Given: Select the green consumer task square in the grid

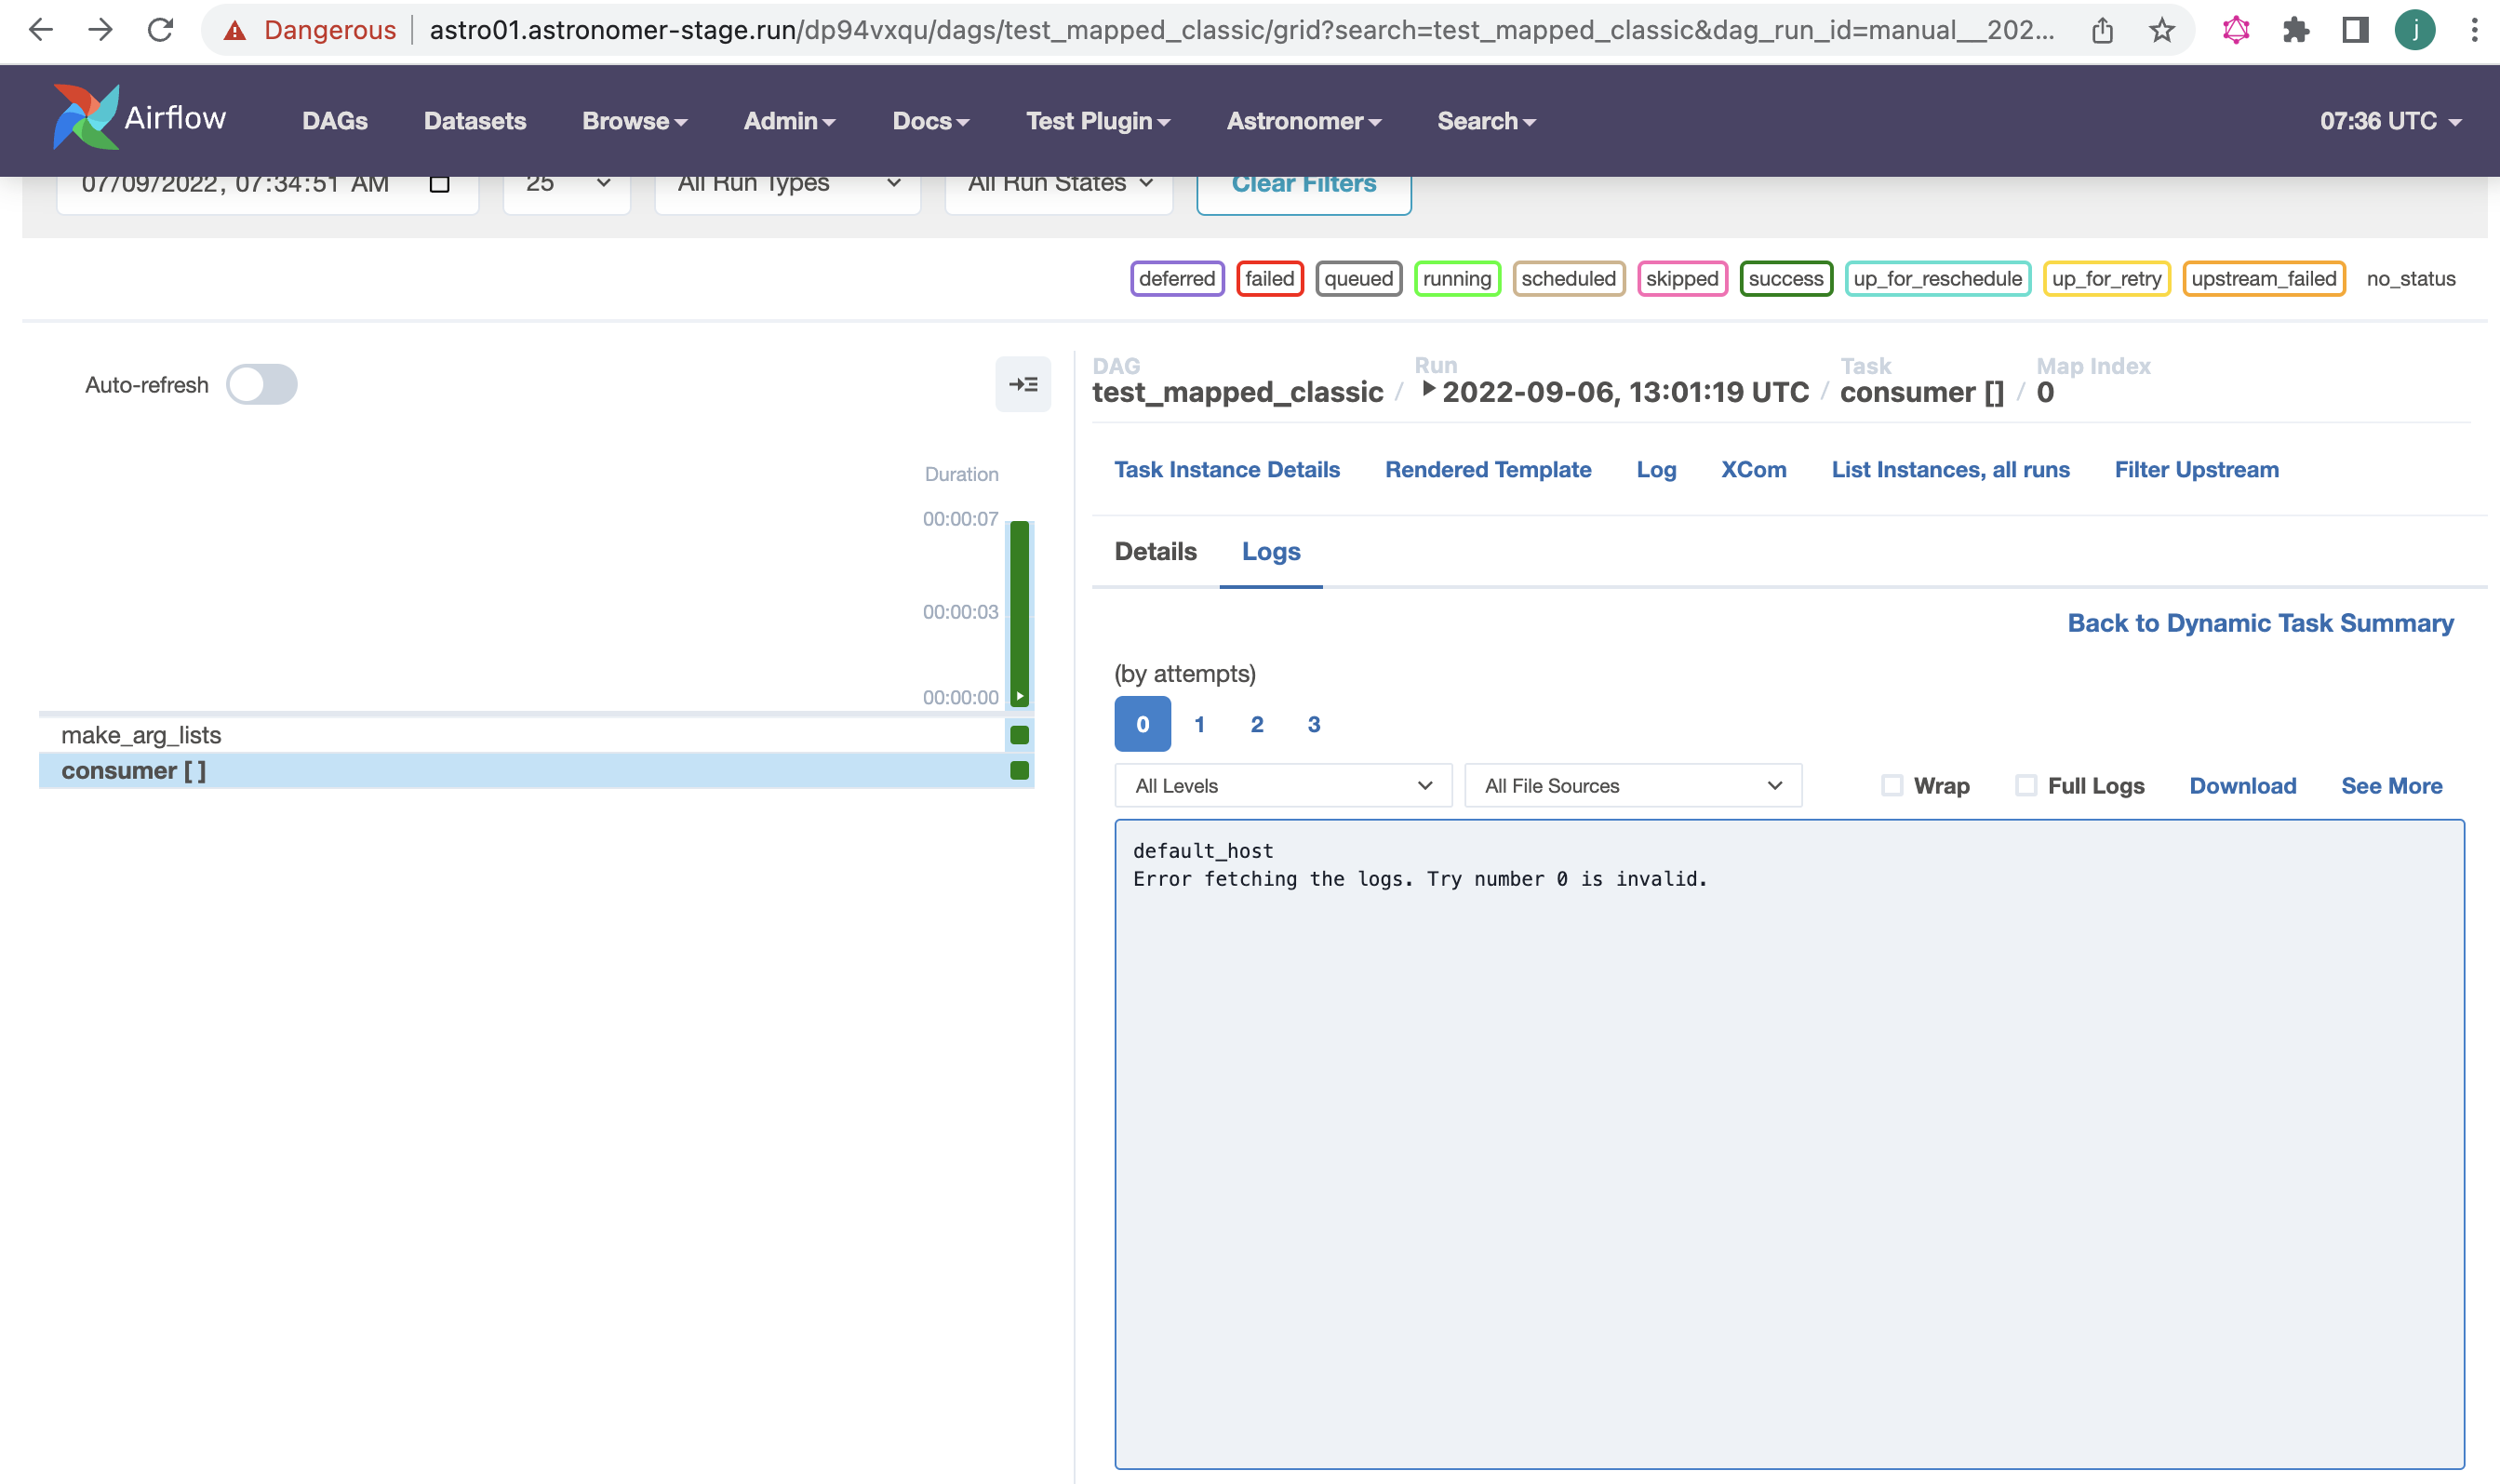Looking at the screenshot, I should pos(1020,770).
